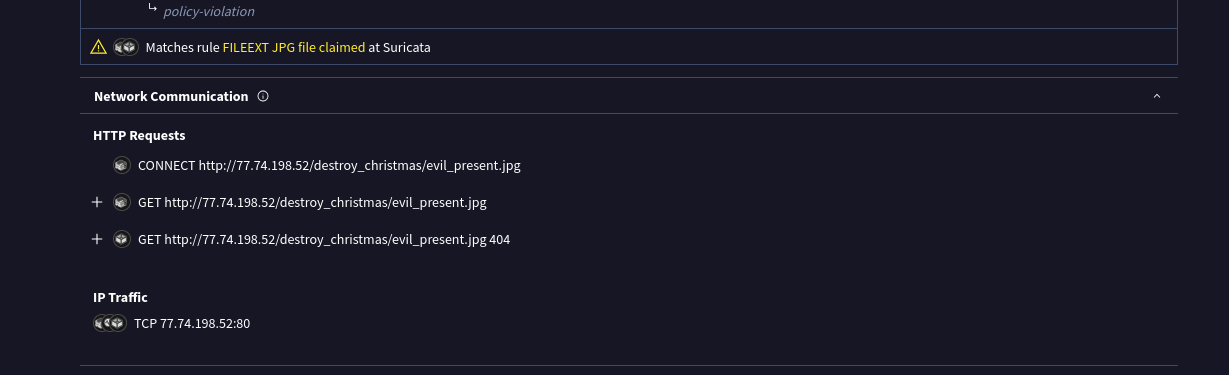The height and width of the screenshot is (375, 1229).
Task: Expand the GET request returning 404
Action: pyautogui.click(x=97, y=239)
